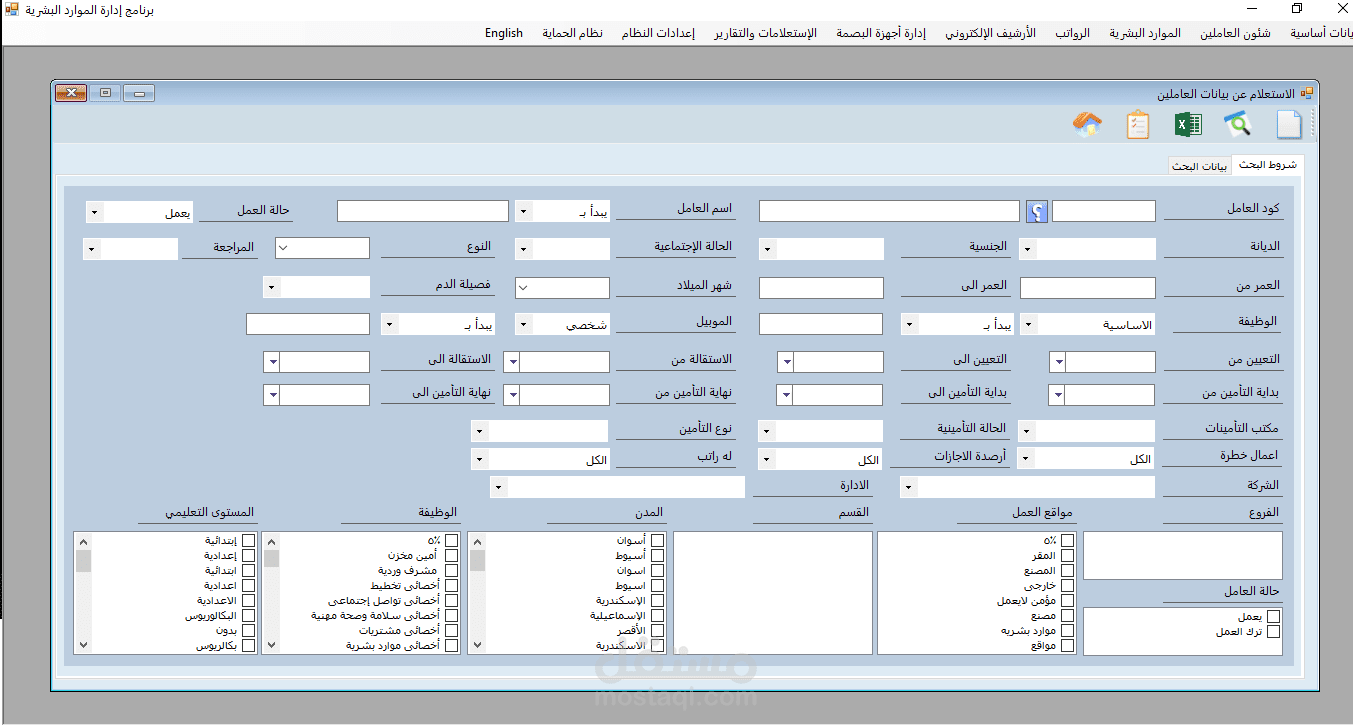Click the orange house toolbar icon

point(1087,125)
